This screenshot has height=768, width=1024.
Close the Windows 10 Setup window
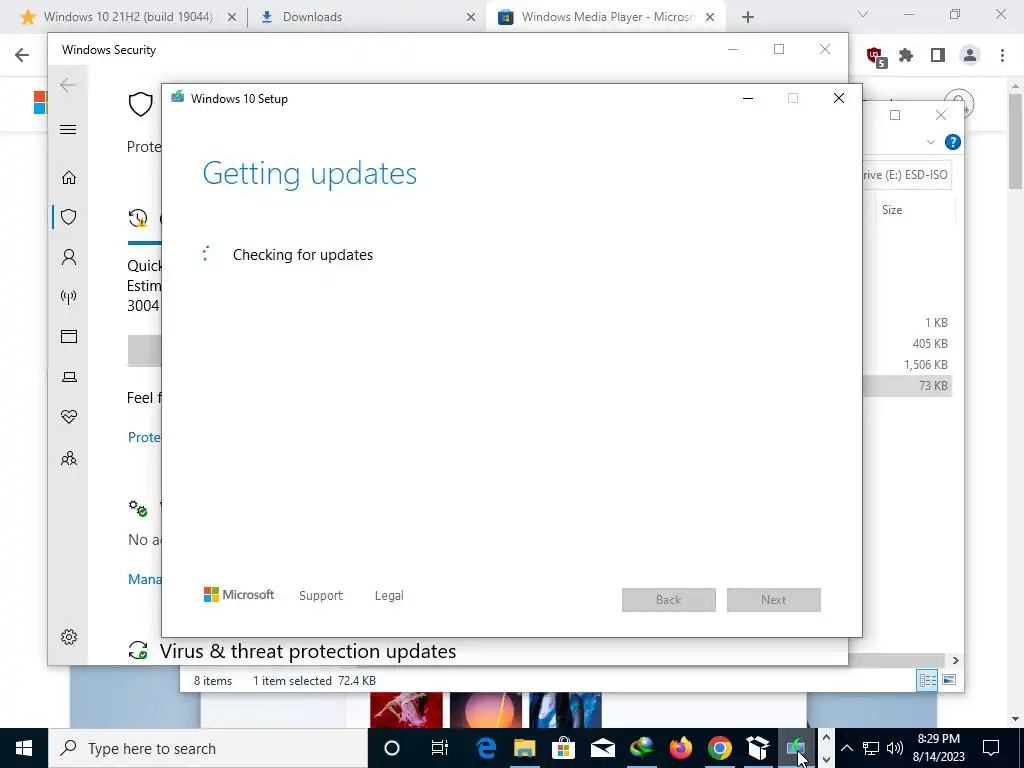tap(839, 99)
